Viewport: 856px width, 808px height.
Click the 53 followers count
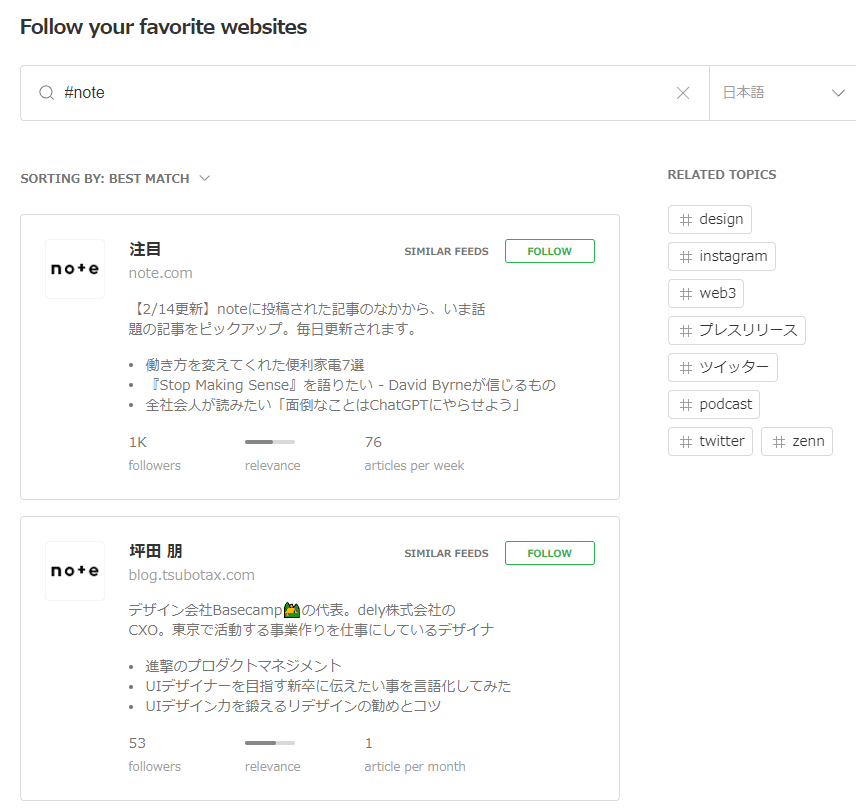(x=137, y=743)
